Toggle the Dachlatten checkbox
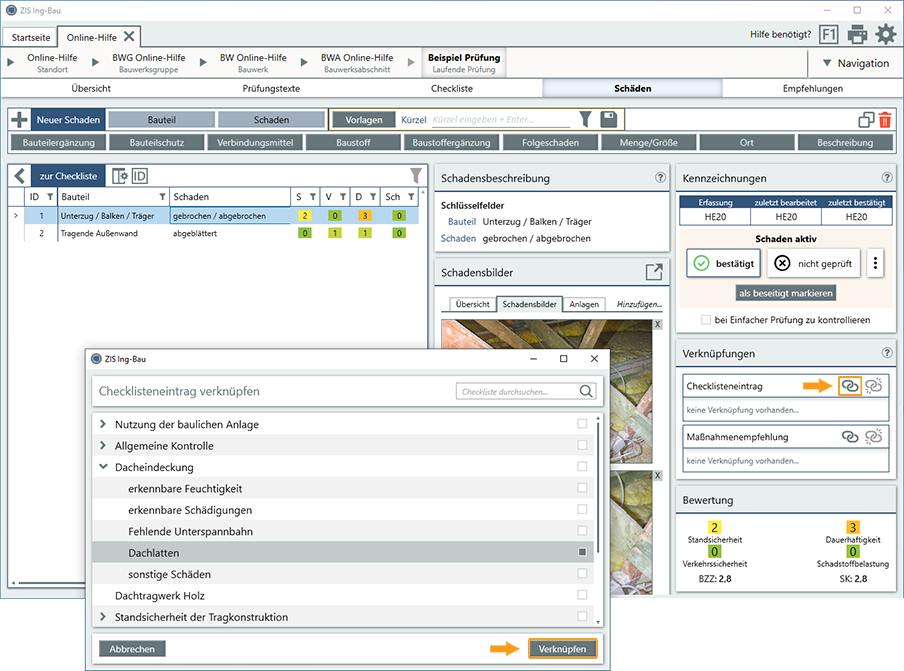This screenshot has height=671, width=904. point(582,552)
